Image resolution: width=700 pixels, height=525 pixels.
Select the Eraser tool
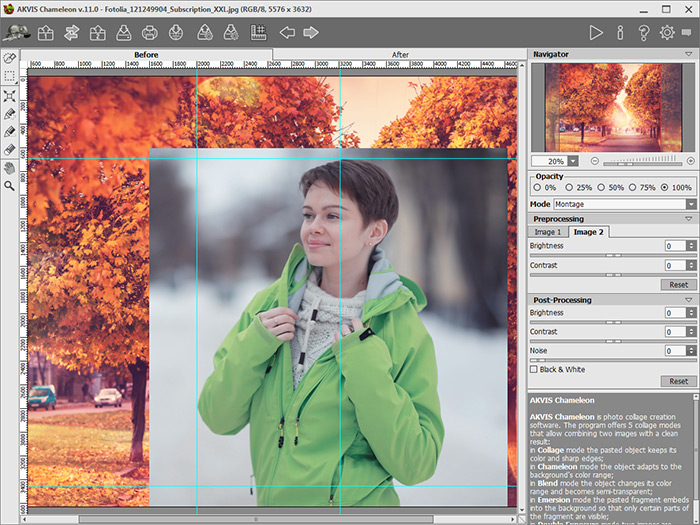click(x=9, y=150)
